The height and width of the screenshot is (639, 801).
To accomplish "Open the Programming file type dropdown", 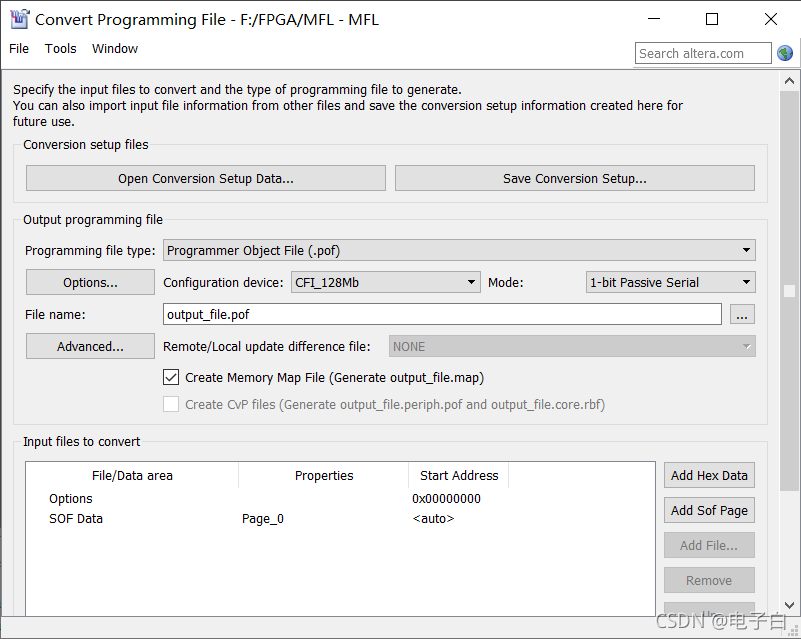I will (459, 250).
